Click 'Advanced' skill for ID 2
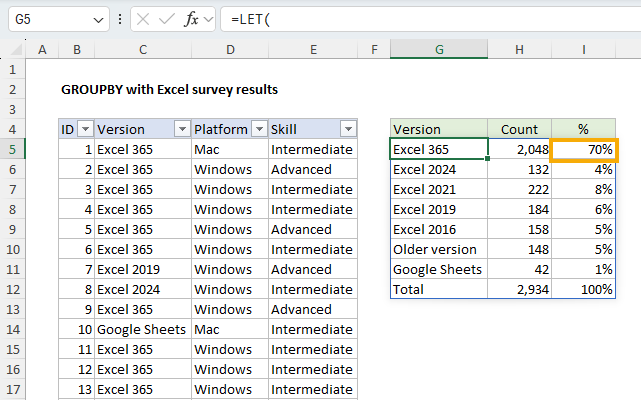 coord(313,169)
